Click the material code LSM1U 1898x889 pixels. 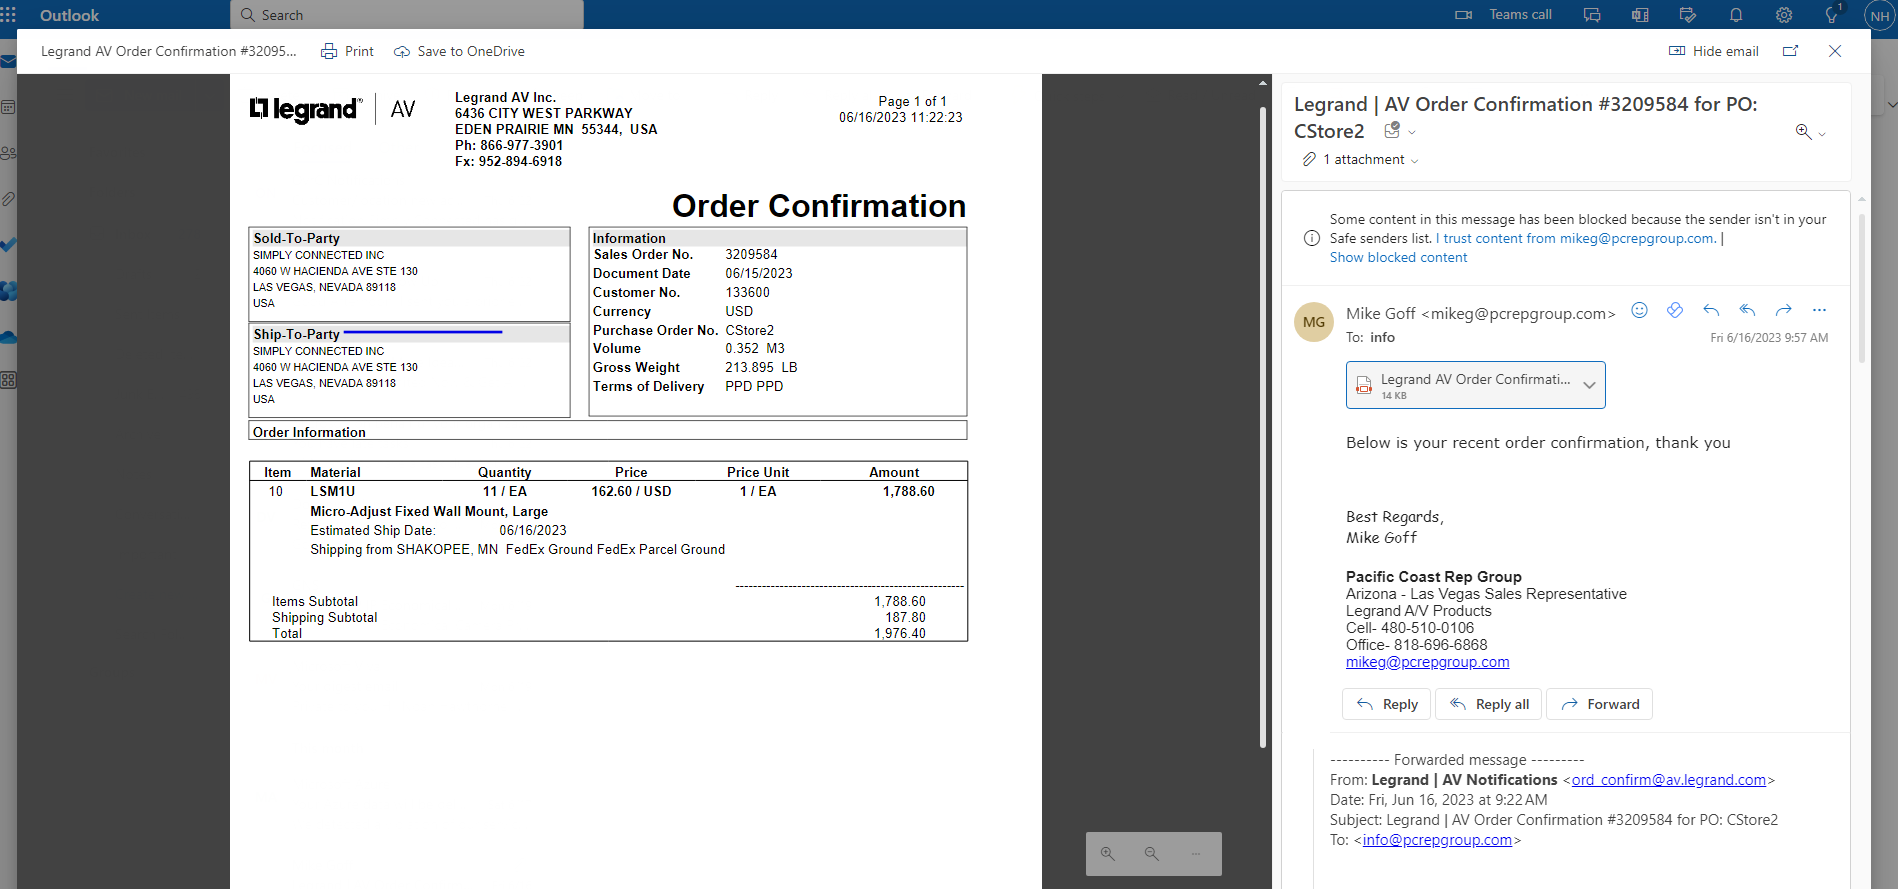tap(333, 491)
